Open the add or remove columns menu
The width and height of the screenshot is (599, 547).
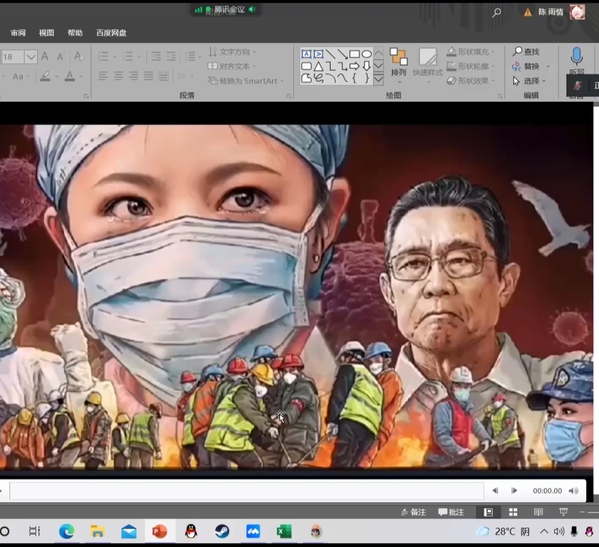coord(185,76)
